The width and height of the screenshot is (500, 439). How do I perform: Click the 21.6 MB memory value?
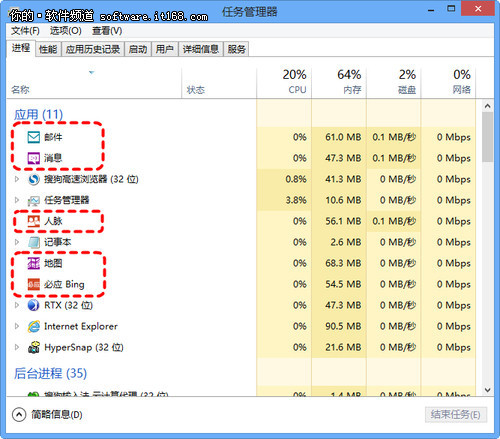(343, 347)
